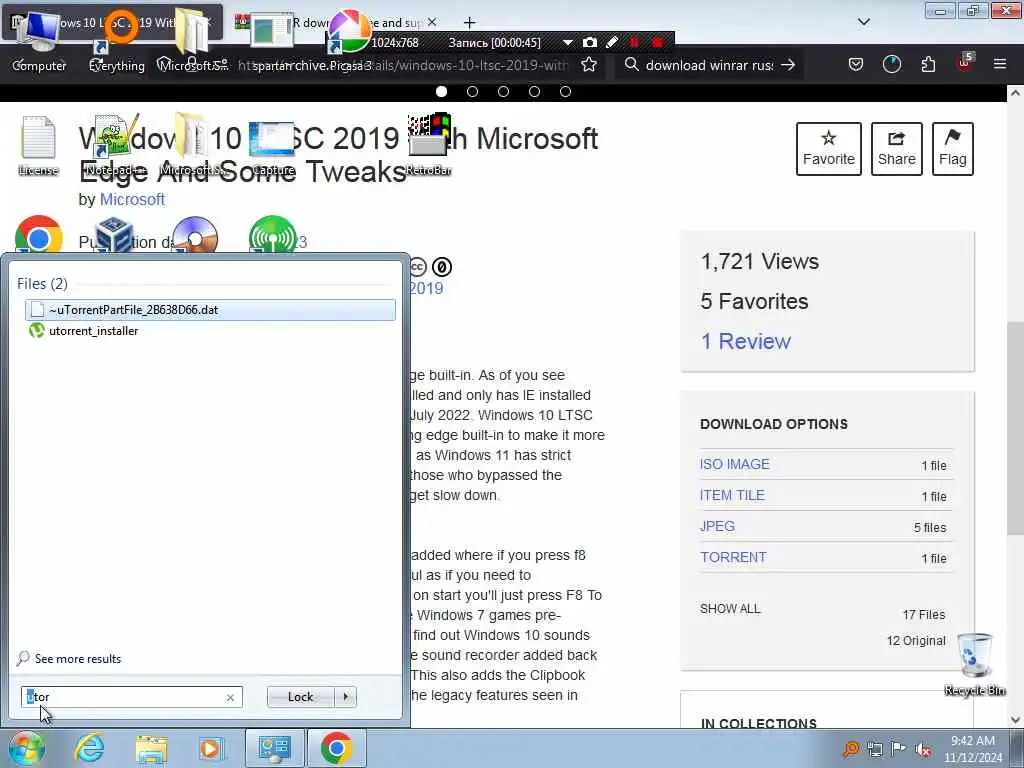Add item to Favorites

pyautogui.click(x=829, y=149)
